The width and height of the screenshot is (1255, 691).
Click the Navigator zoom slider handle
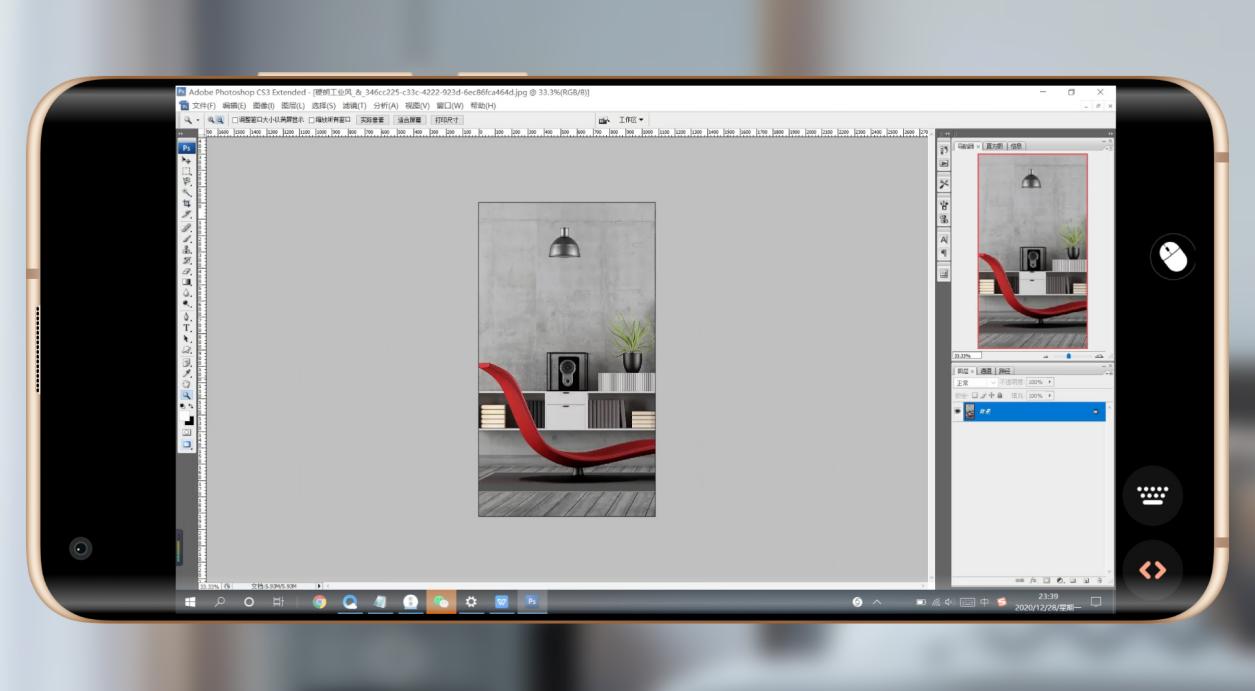1068,355
